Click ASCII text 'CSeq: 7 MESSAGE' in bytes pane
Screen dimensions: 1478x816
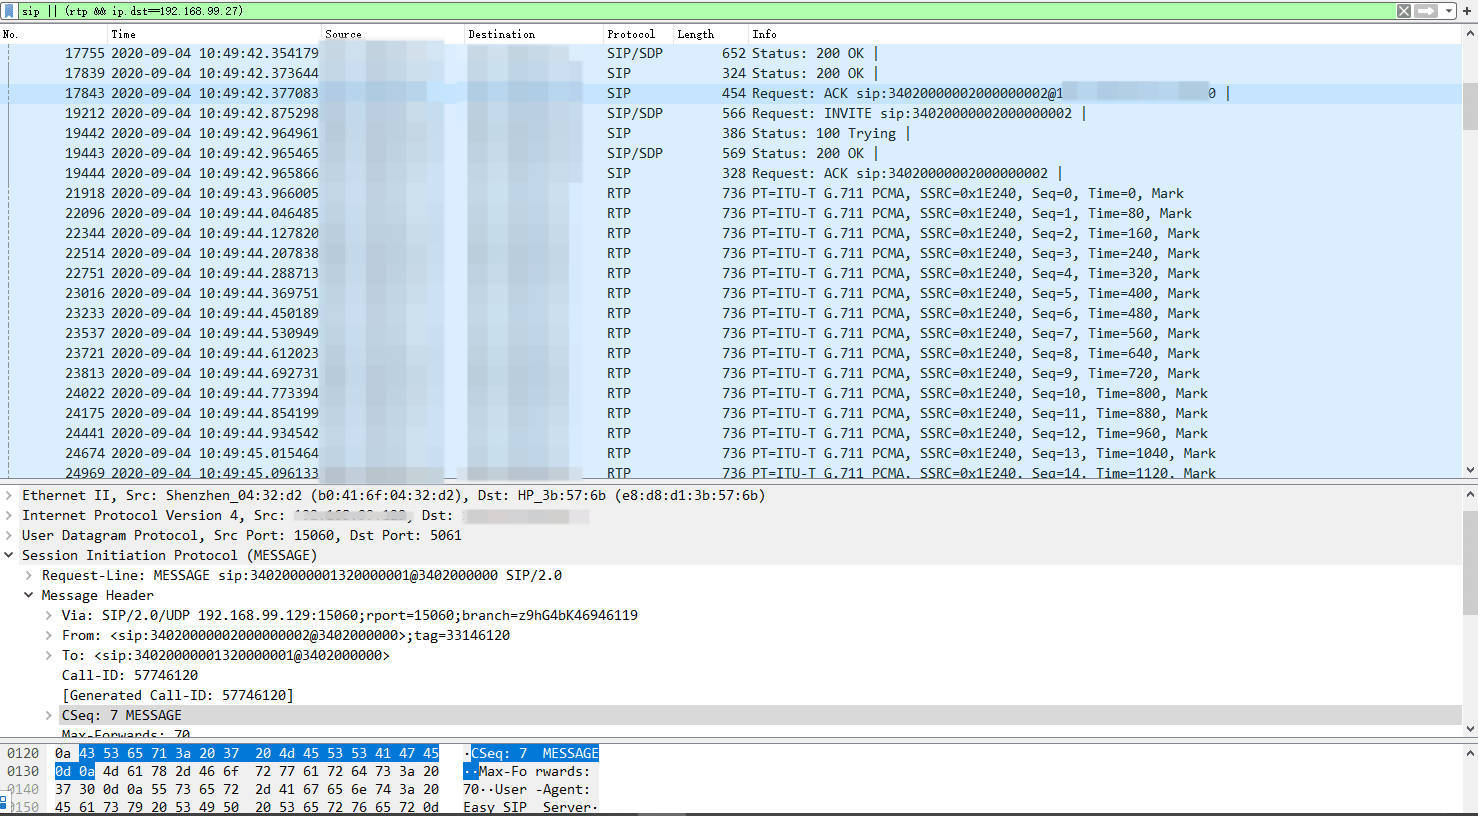(535, 753)
